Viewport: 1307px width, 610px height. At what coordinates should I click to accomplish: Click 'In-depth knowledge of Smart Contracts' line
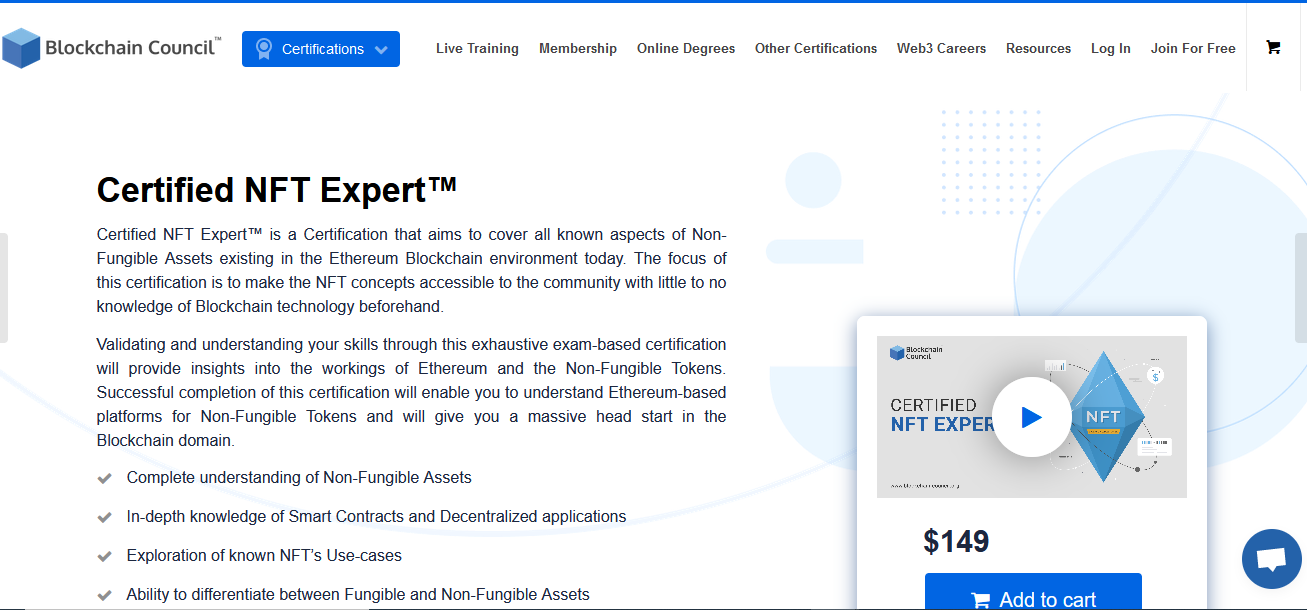click(376, 516)
